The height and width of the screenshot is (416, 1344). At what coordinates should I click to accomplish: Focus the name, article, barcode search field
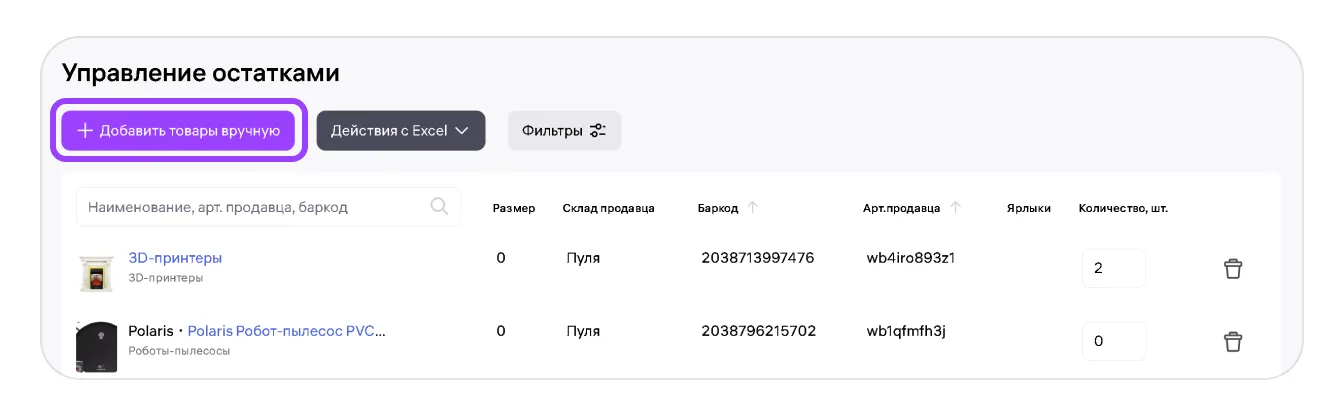(268, 207)
